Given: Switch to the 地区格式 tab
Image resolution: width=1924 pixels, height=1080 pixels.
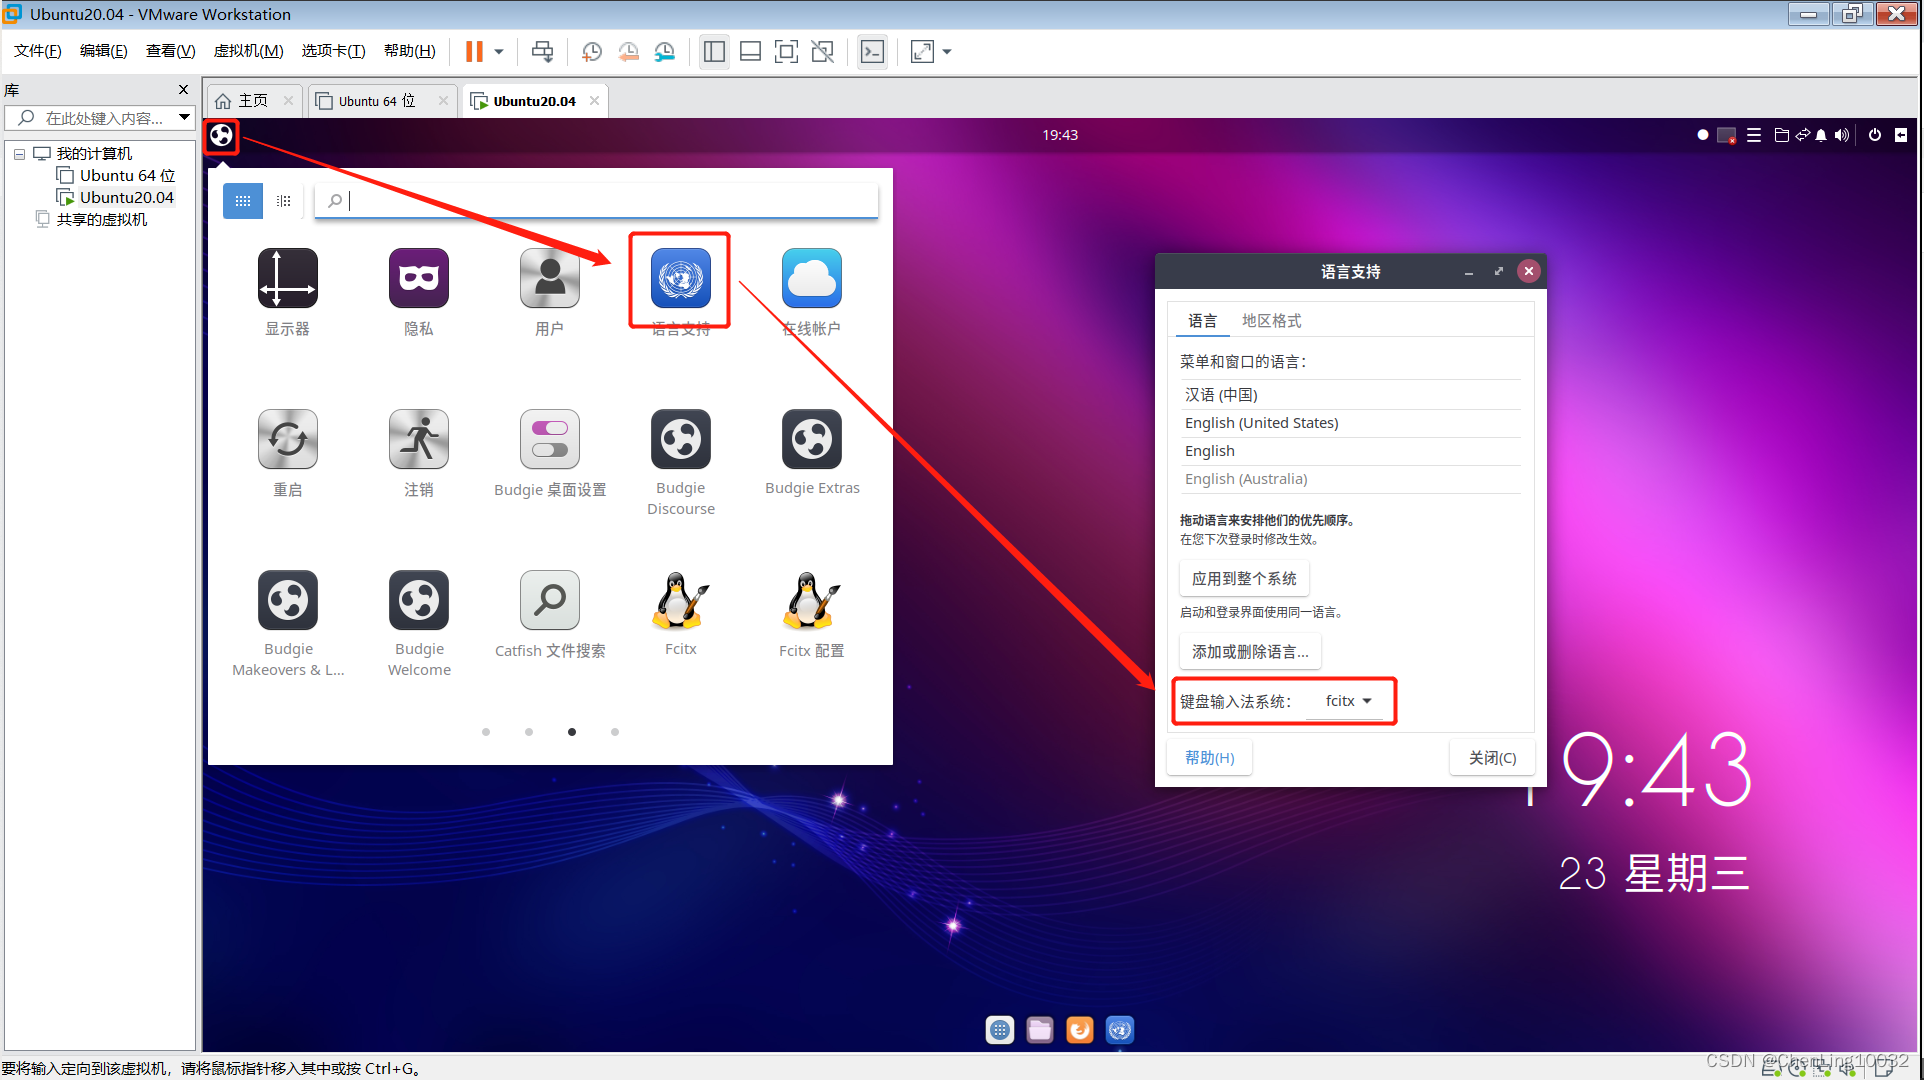Looking at the screenshot, I should [x=1271, y=321].
